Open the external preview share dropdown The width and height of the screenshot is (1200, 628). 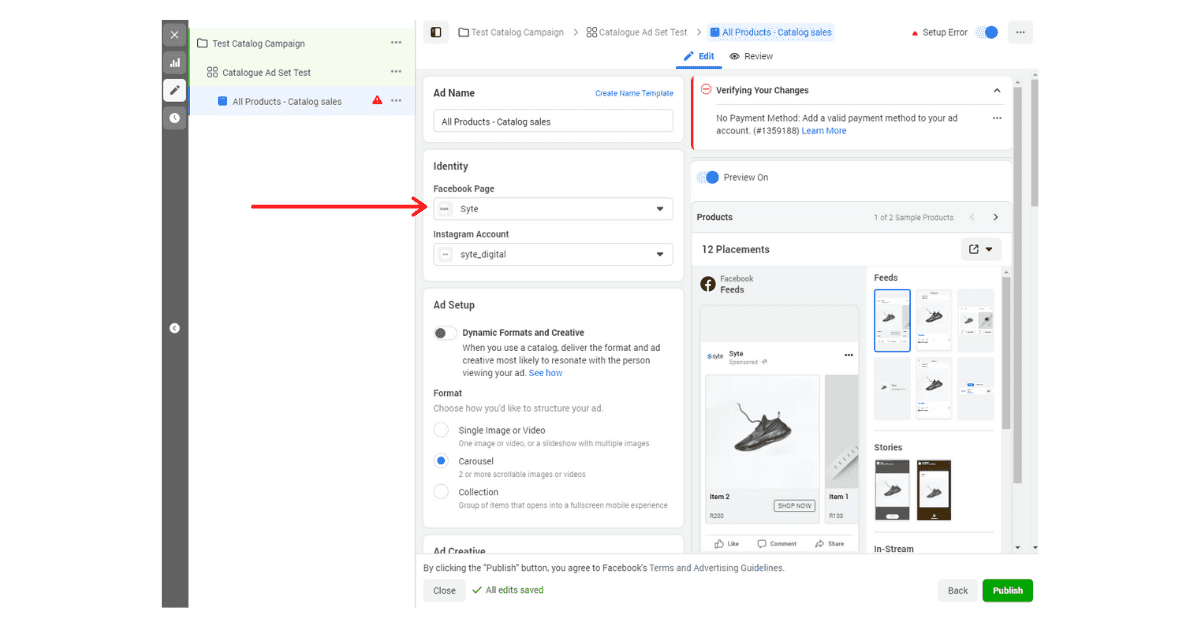click(981, 249)
